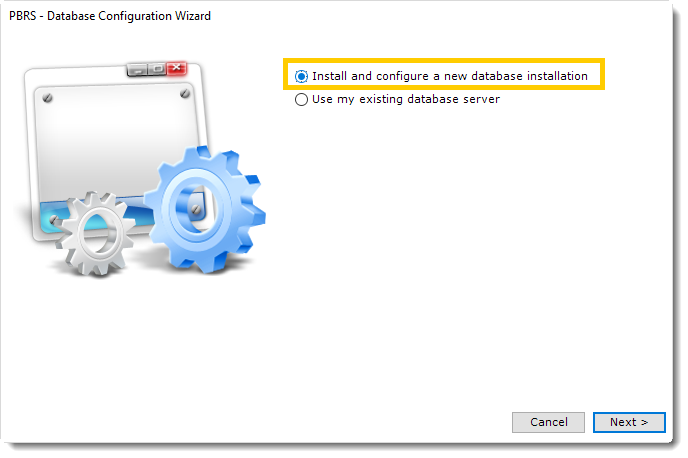Click the Cancel button
This screenshot has height=458, width=688.
point(548,422)
